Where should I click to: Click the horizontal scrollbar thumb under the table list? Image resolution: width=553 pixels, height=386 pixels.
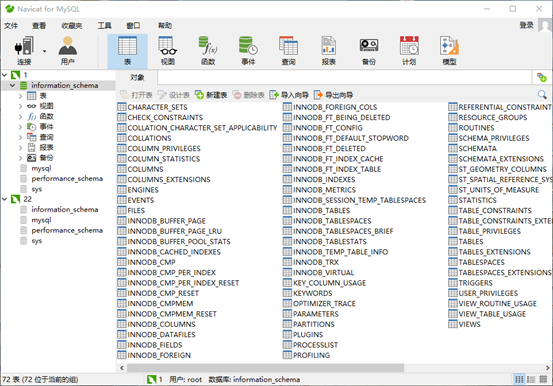265,368
